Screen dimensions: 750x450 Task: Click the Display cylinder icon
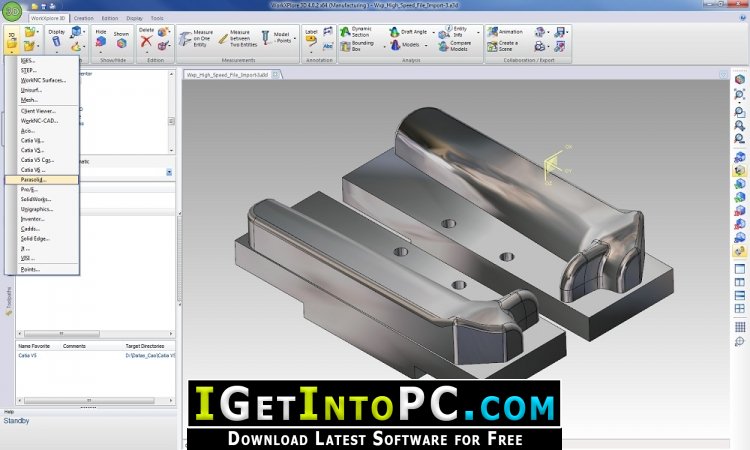(x=56, y=41)
